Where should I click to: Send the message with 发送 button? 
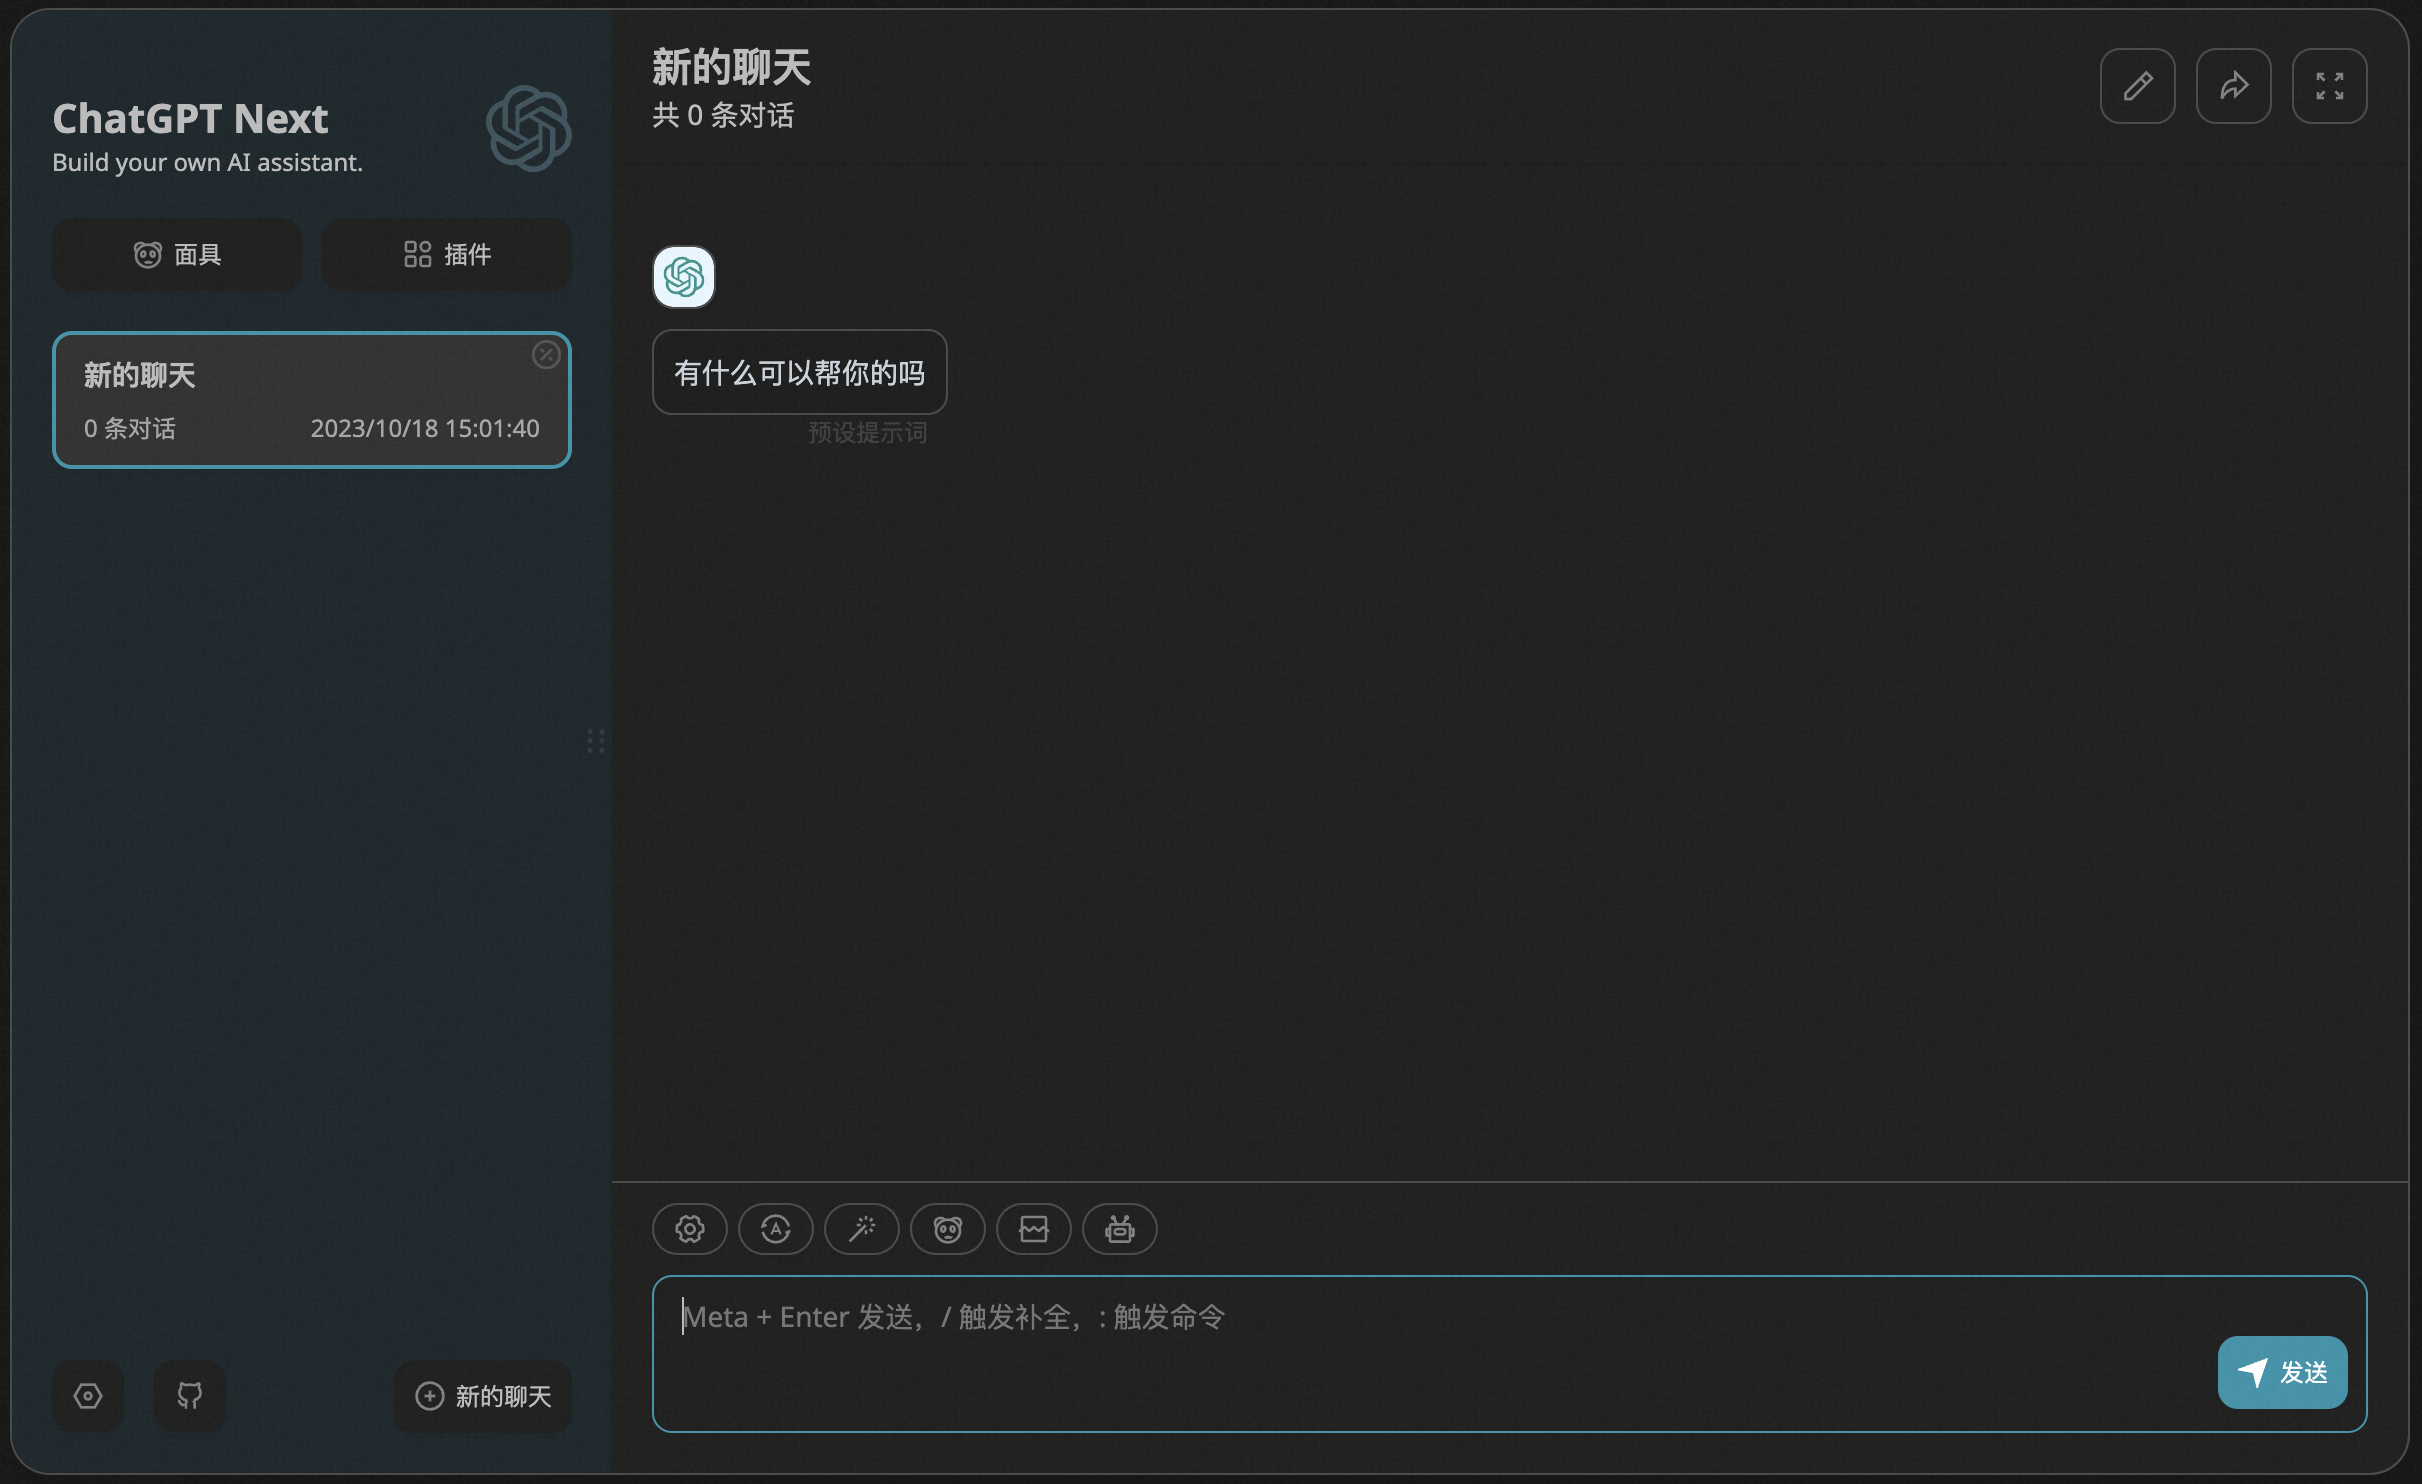2283,1373
